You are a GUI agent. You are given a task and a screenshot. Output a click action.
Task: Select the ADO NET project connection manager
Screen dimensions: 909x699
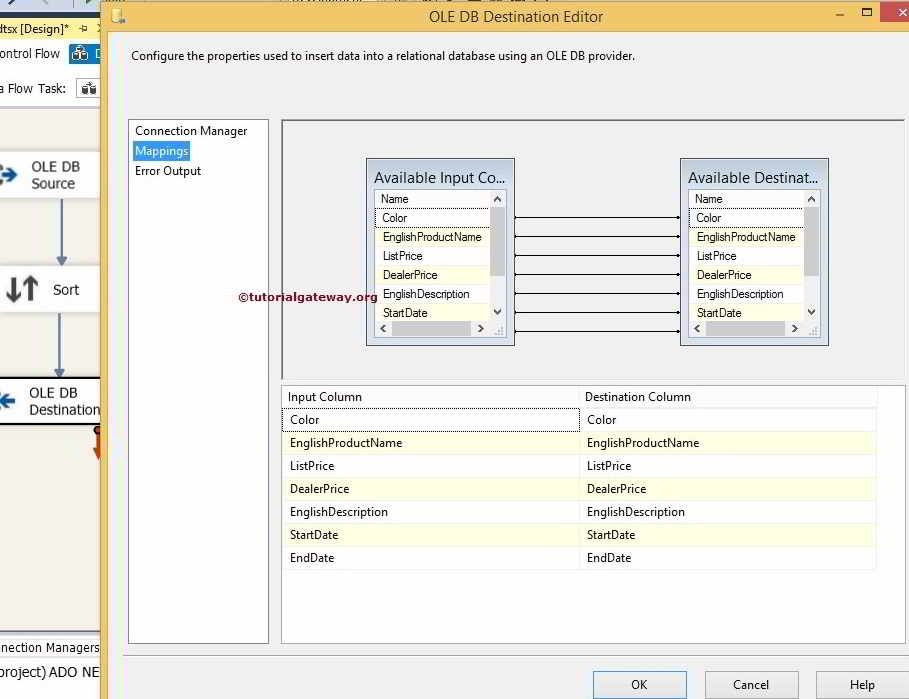48,672
